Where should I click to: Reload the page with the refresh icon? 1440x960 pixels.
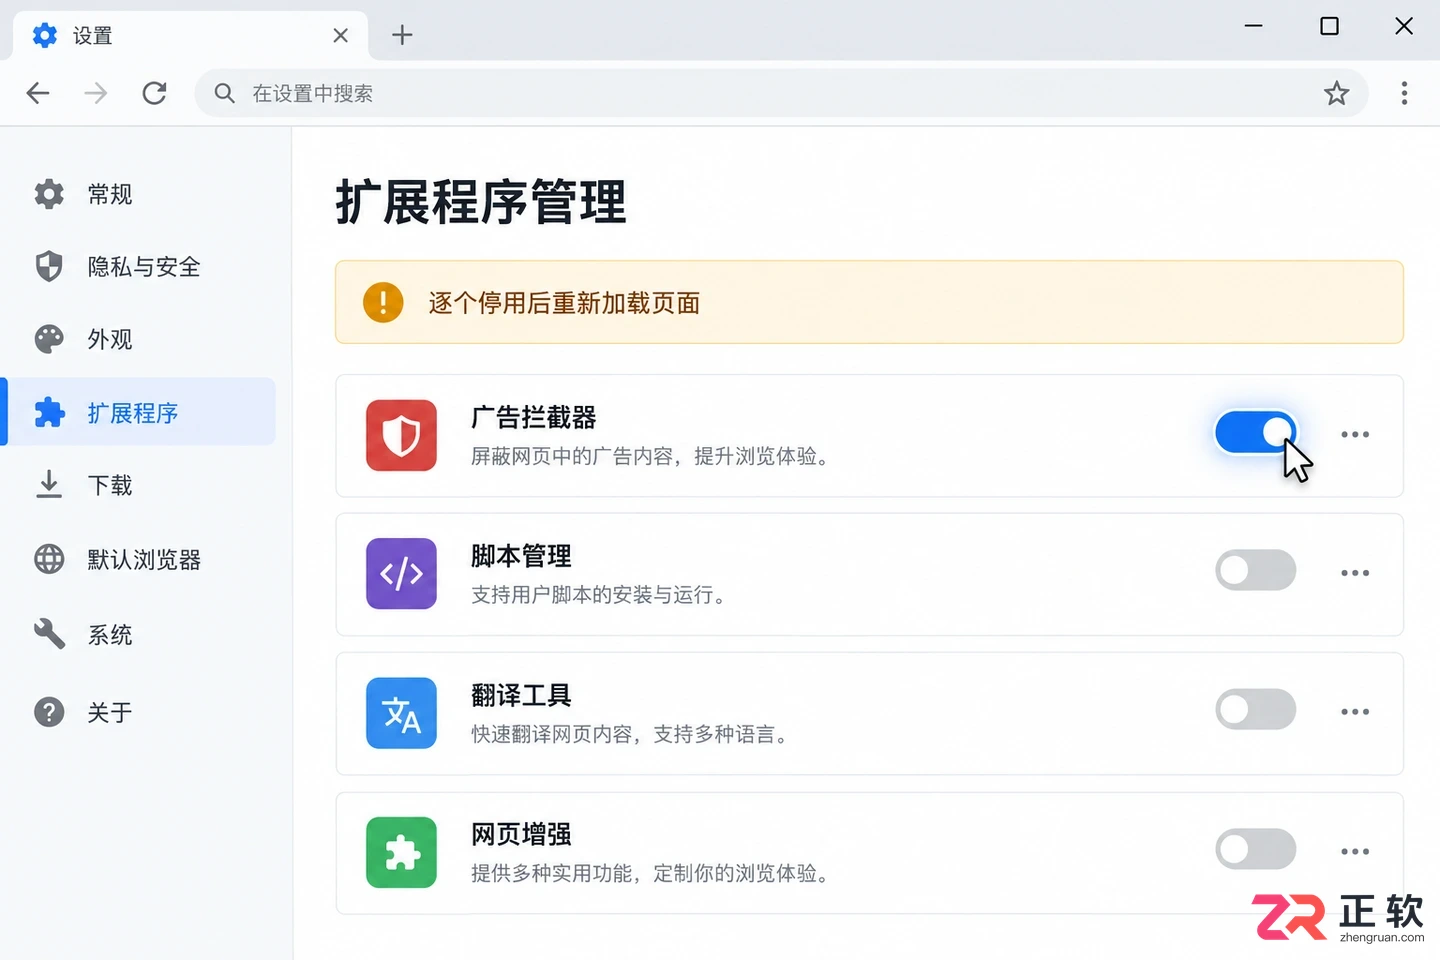(154, 93)
